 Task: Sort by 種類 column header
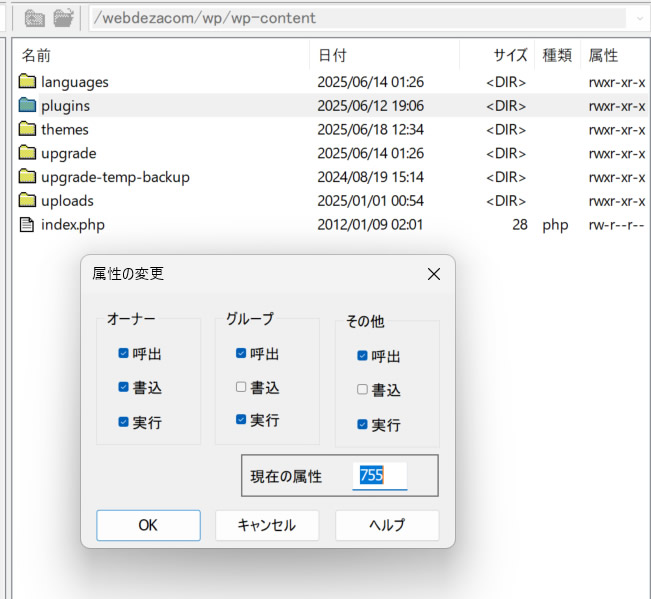[557, 55]
